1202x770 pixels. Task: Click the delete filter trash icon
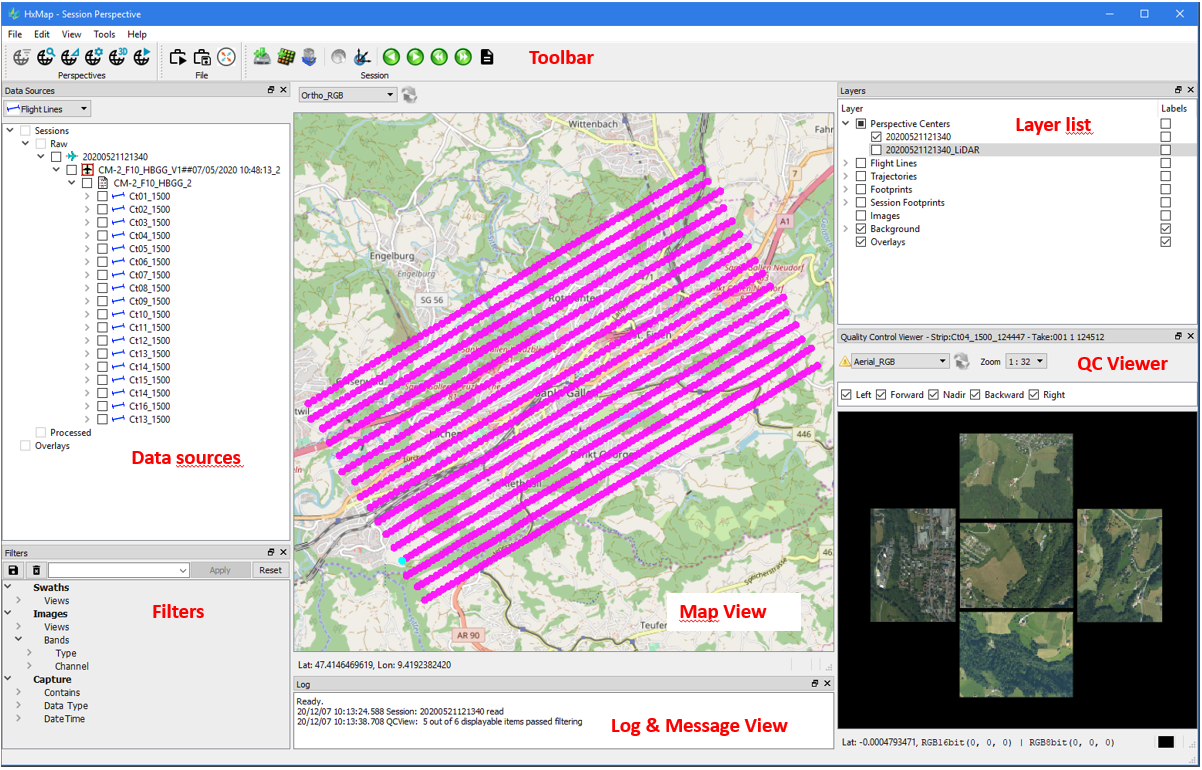click(x=36, y=570)
